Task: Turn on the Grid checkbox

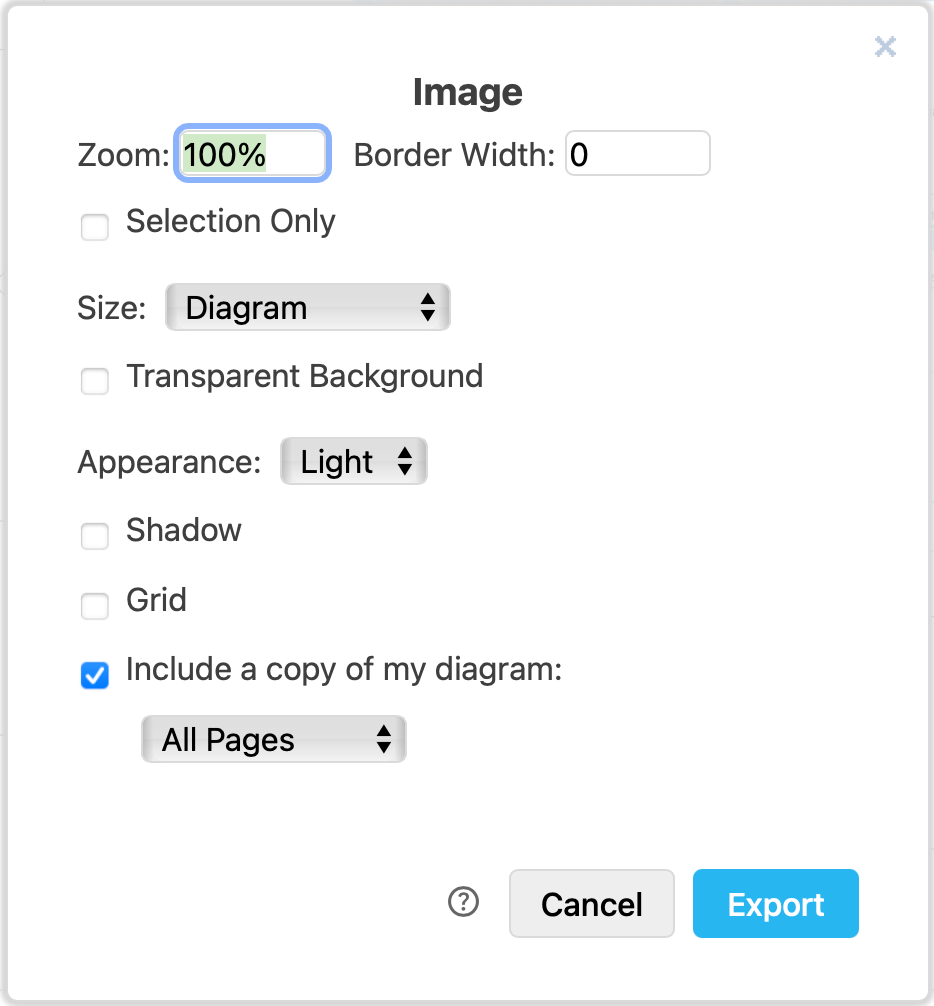Action: (x=94, y=606)
